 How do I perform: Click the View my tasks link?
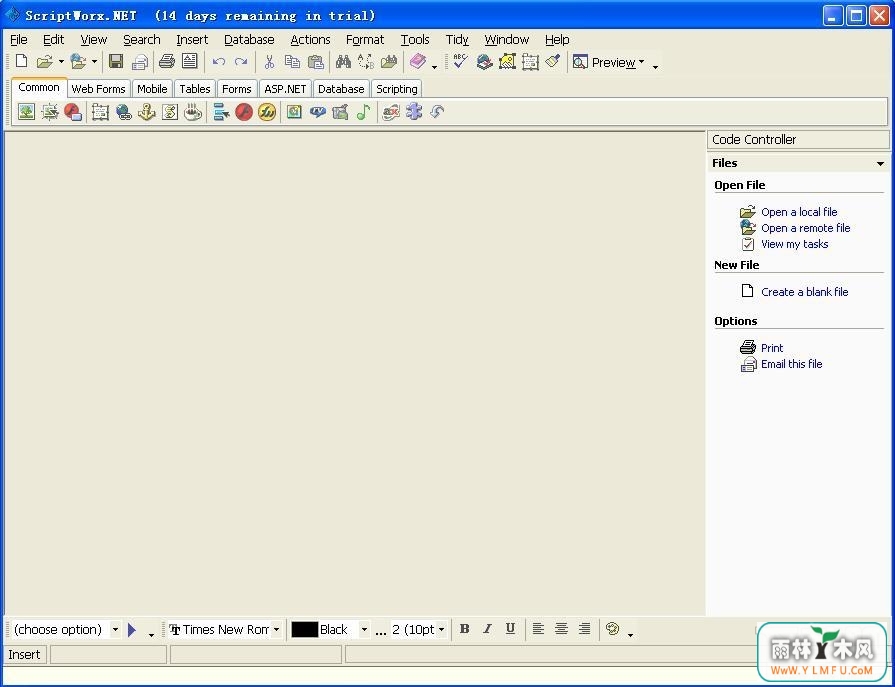[x=795, y=244]
